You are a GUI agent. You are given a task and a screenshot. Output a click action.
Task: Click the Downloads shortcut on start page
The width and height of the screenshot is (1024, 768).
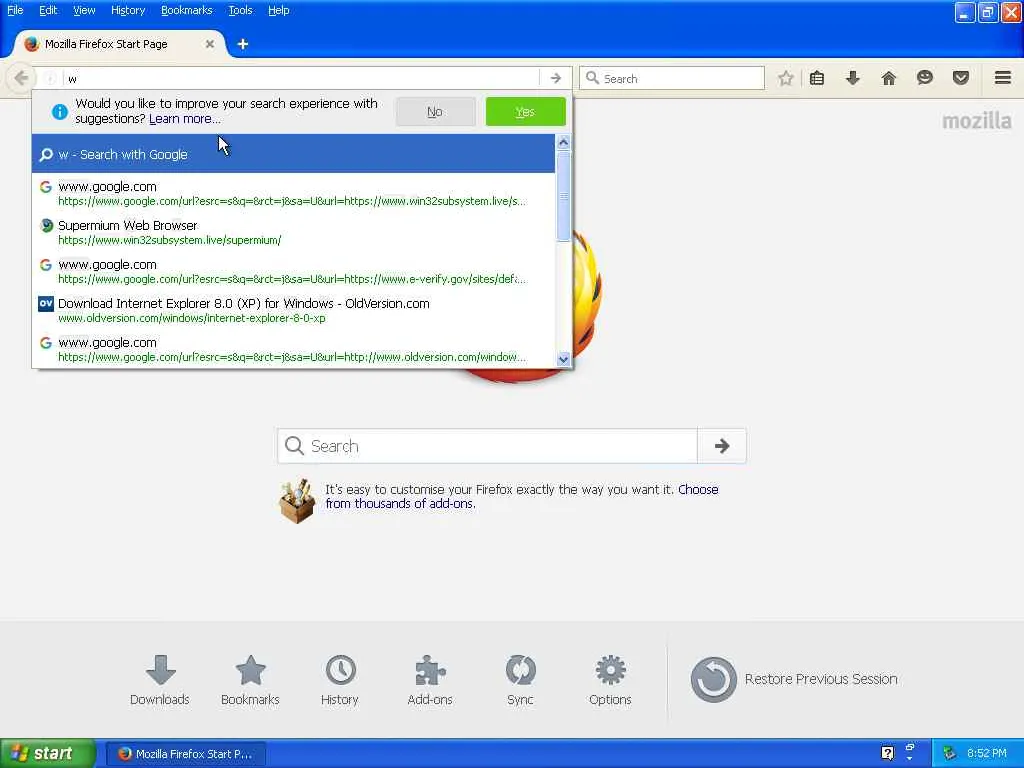click(x=159, y=680)
